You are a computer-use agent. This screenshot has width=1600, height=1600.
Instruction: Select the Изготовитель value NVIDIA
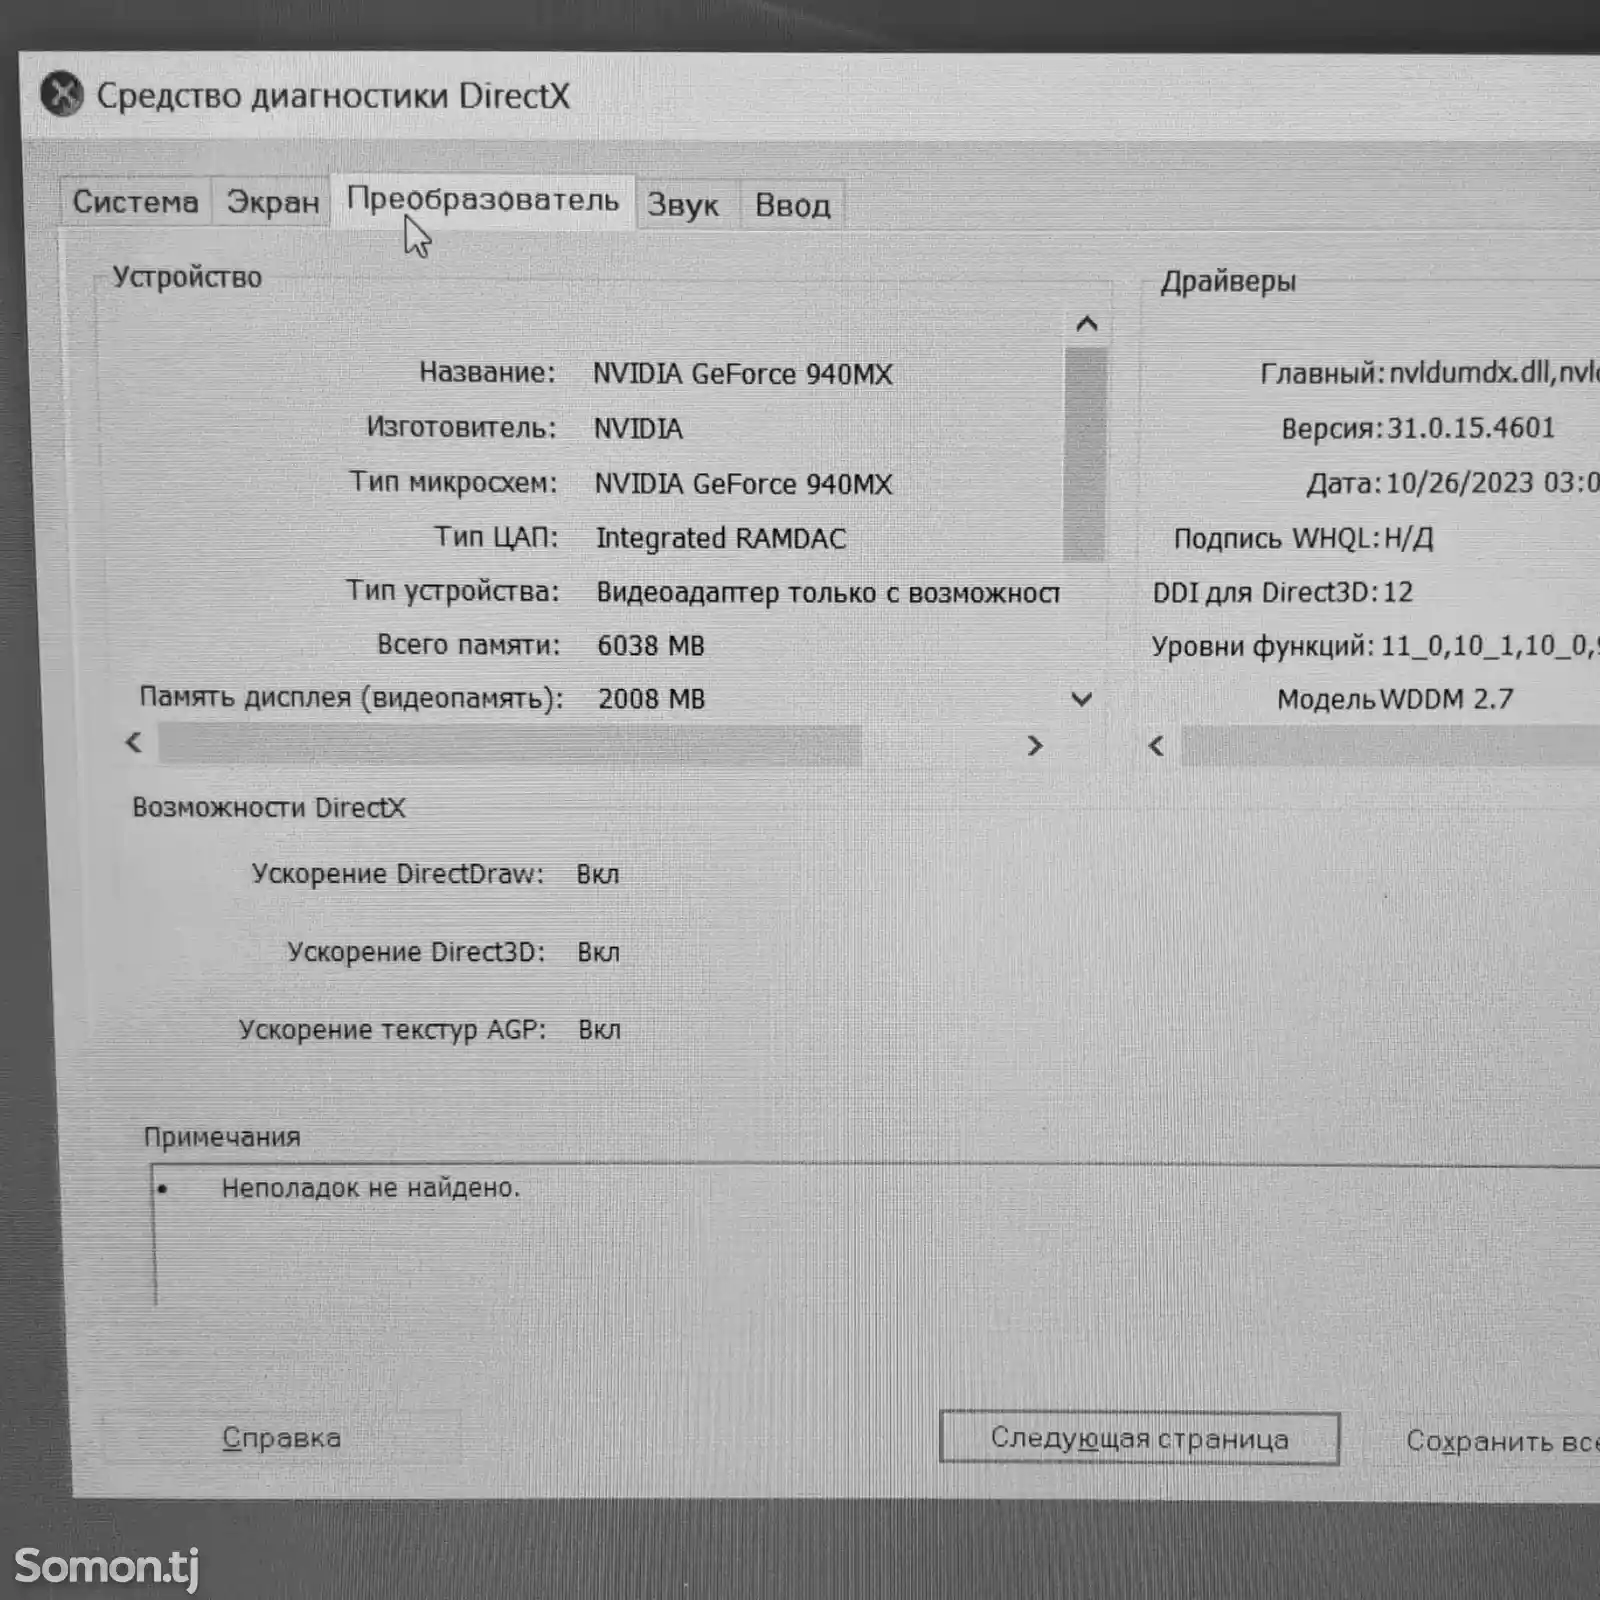pyautogui.click(x=638, y=429)
